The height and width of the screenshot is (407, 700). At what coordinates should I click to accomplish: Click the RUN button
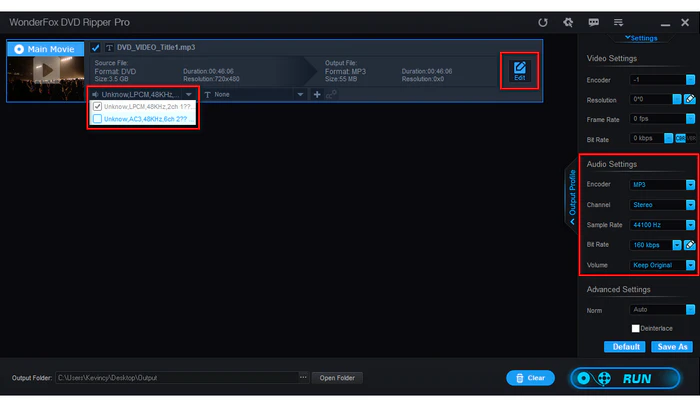pos(625,378)
